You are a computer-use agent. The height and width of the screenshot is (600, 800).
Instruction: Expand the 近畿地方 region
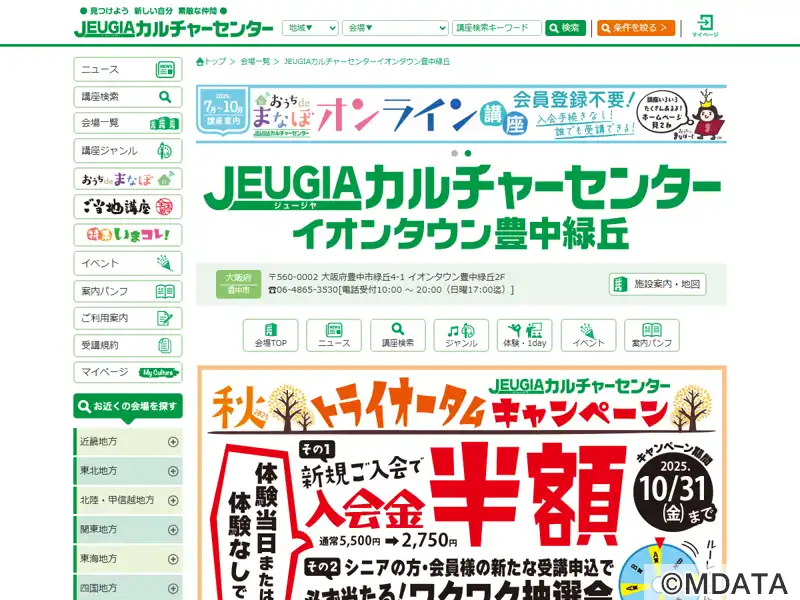[128, 442]
